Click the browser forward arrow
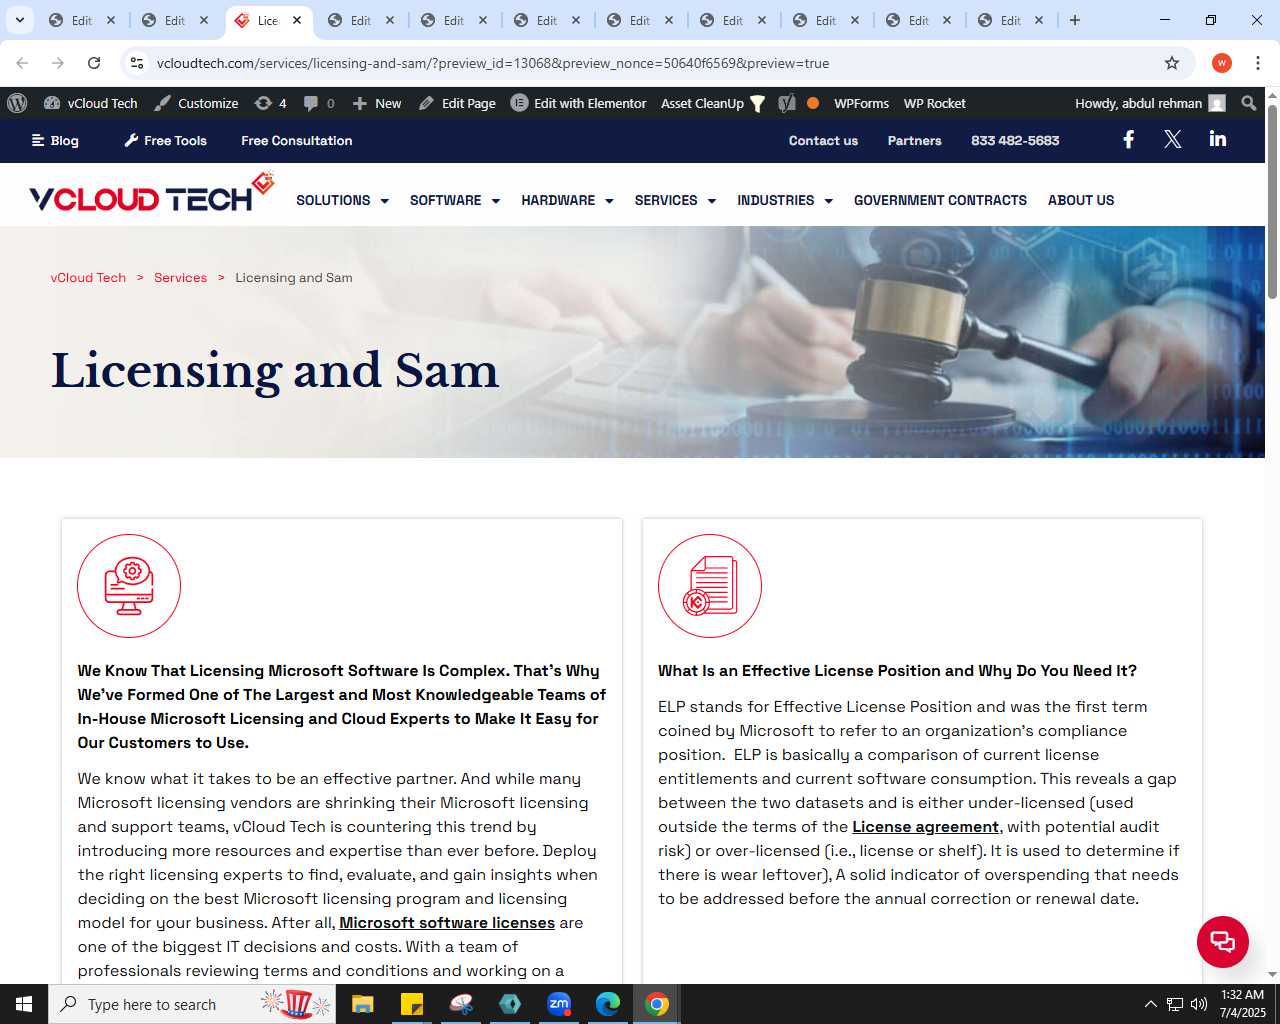Viewport: 1280px width, 1024px height. [58, 63]
